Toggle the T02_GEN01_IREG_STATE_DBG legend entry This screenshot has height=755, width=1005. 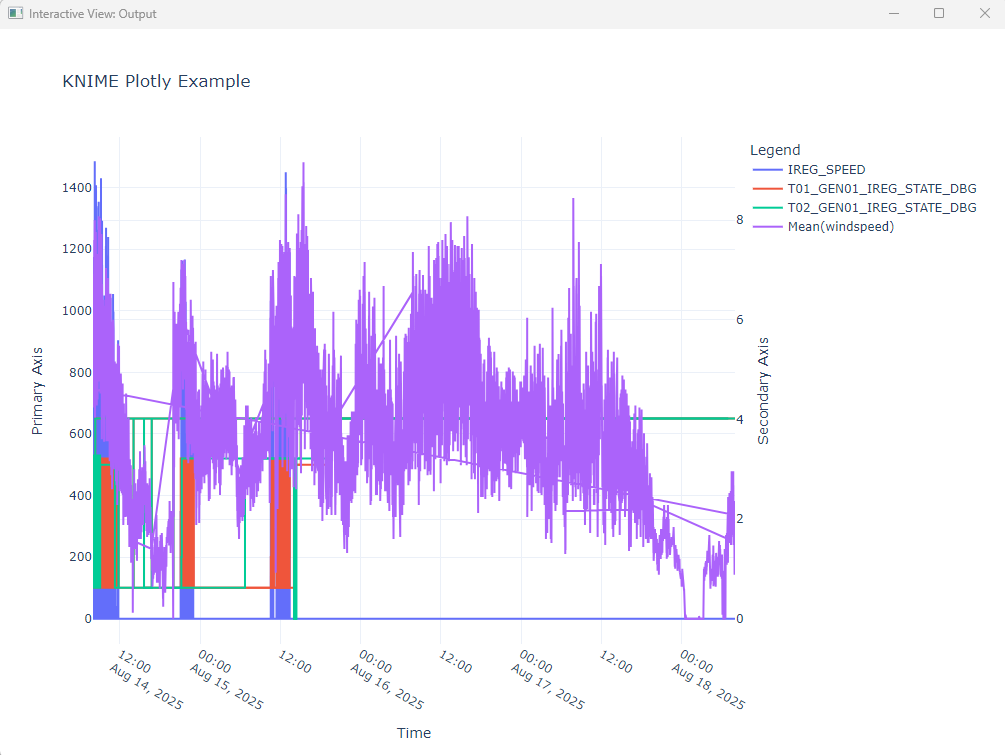881,208
